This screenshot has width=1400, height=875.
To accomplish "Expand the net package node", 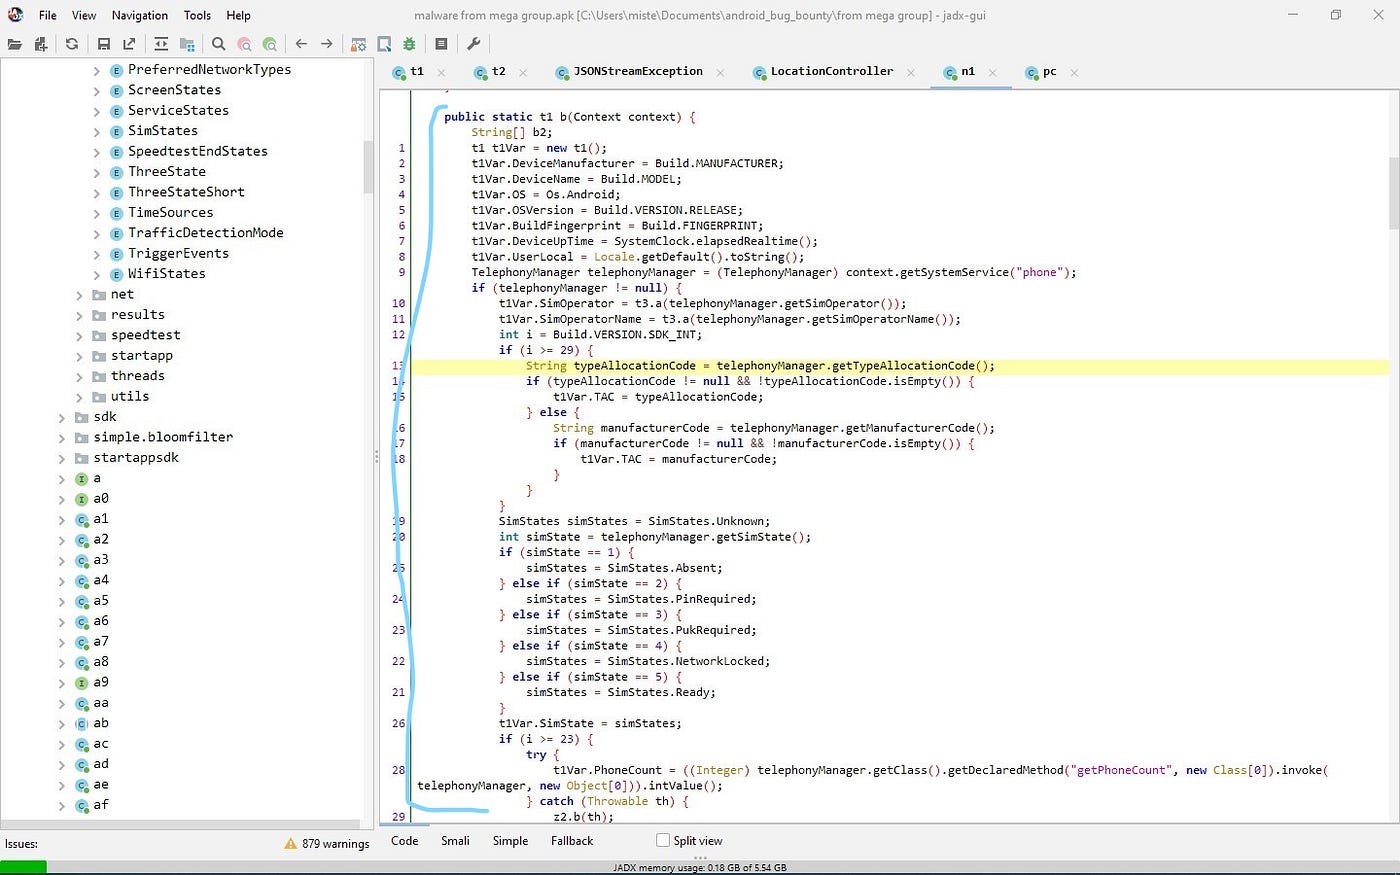I will coord(80,295).
